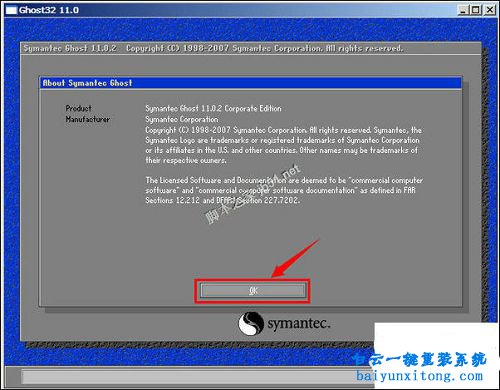Maximize the Ghost32 11.0 window
Viewport: 500px width, 390px height.
coord(476,10)
